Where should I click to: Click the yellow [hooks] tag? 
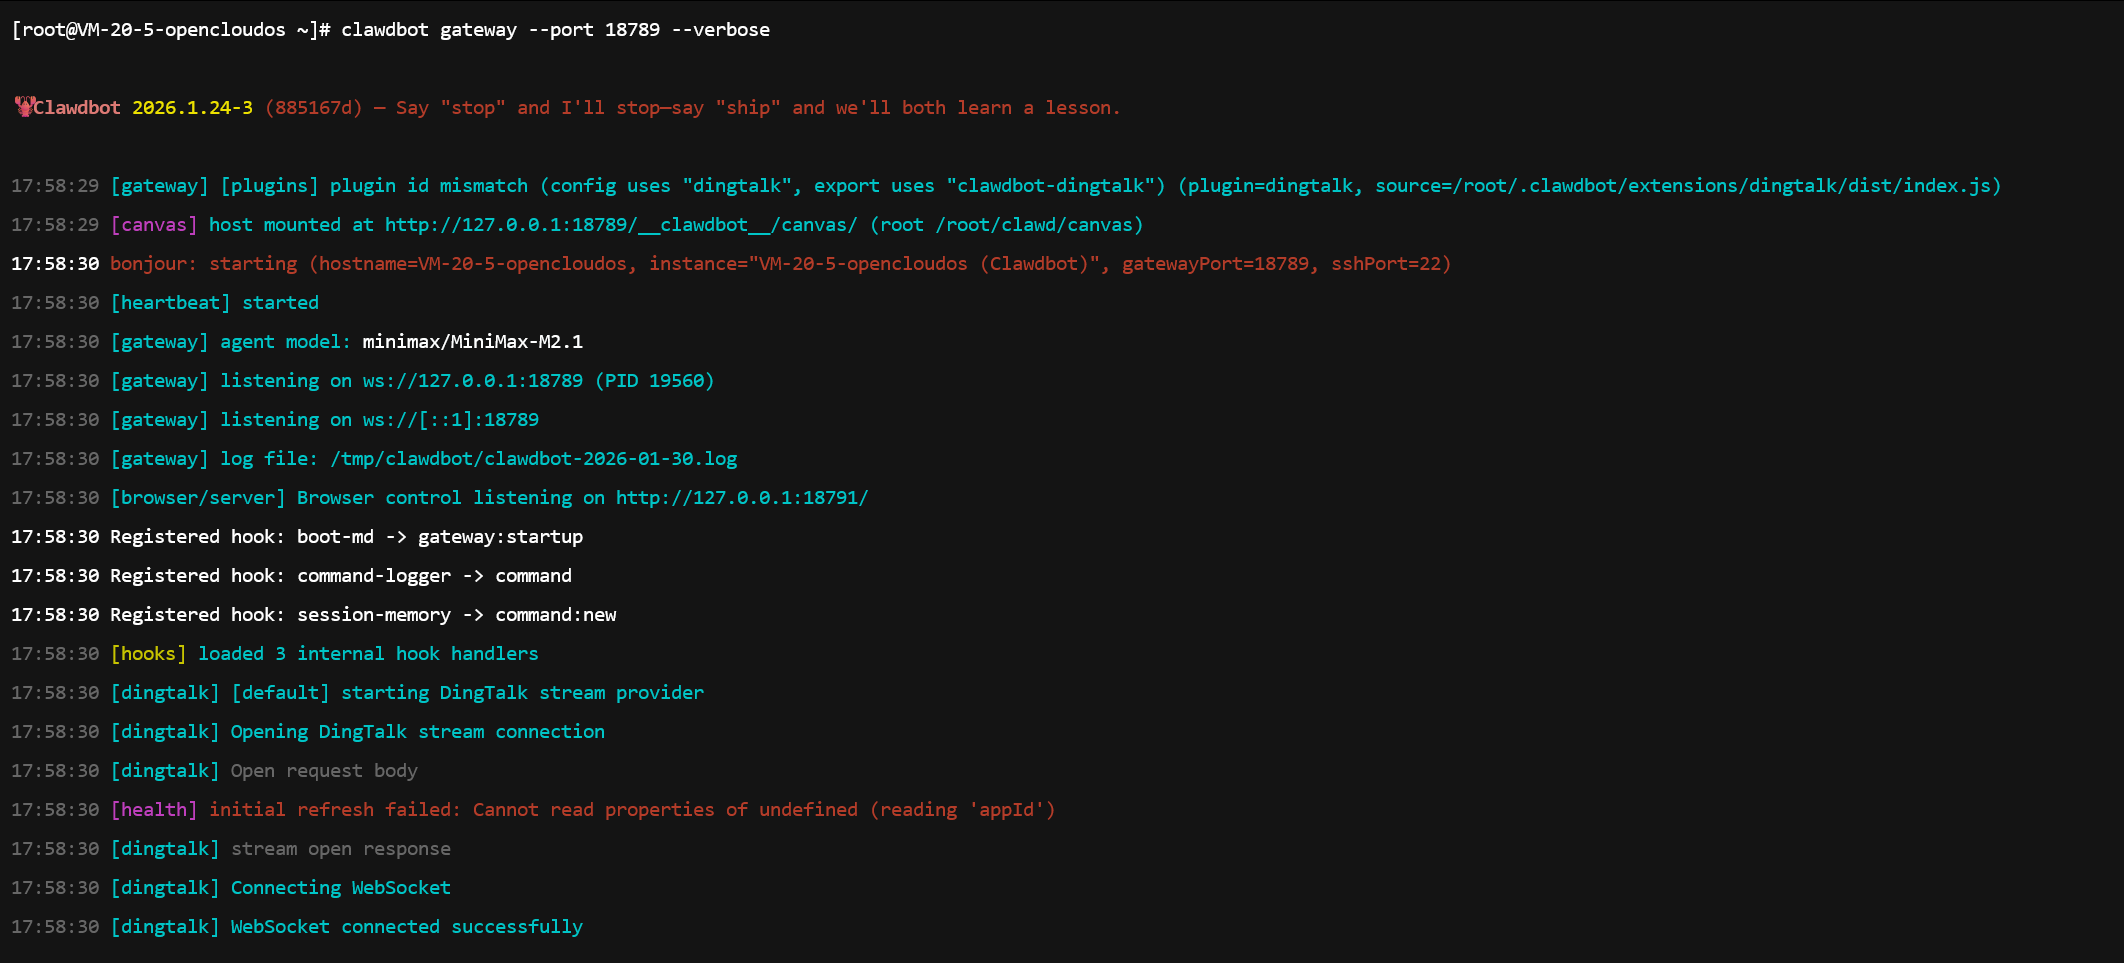pos(148,654)
